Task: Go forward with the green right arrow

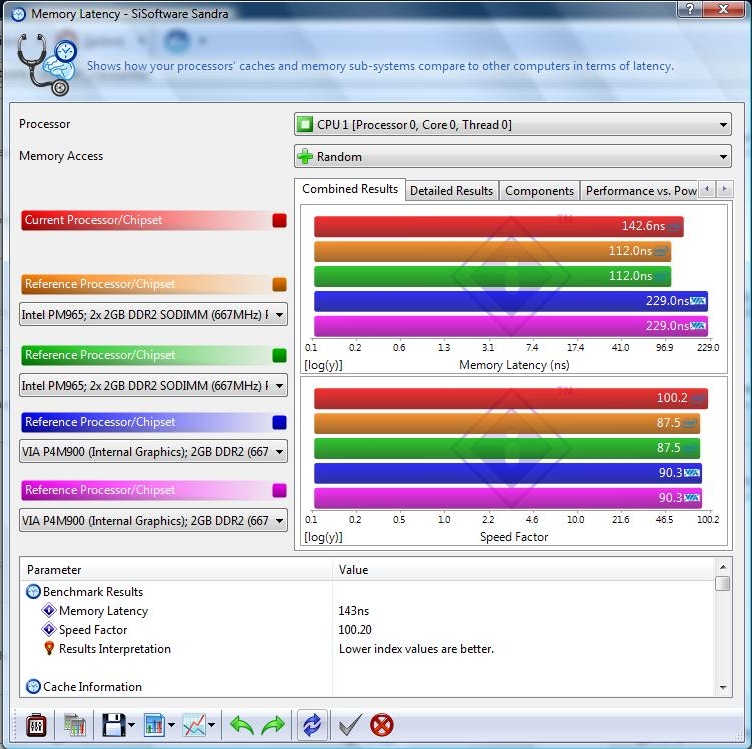Action: tap(273, 726)
